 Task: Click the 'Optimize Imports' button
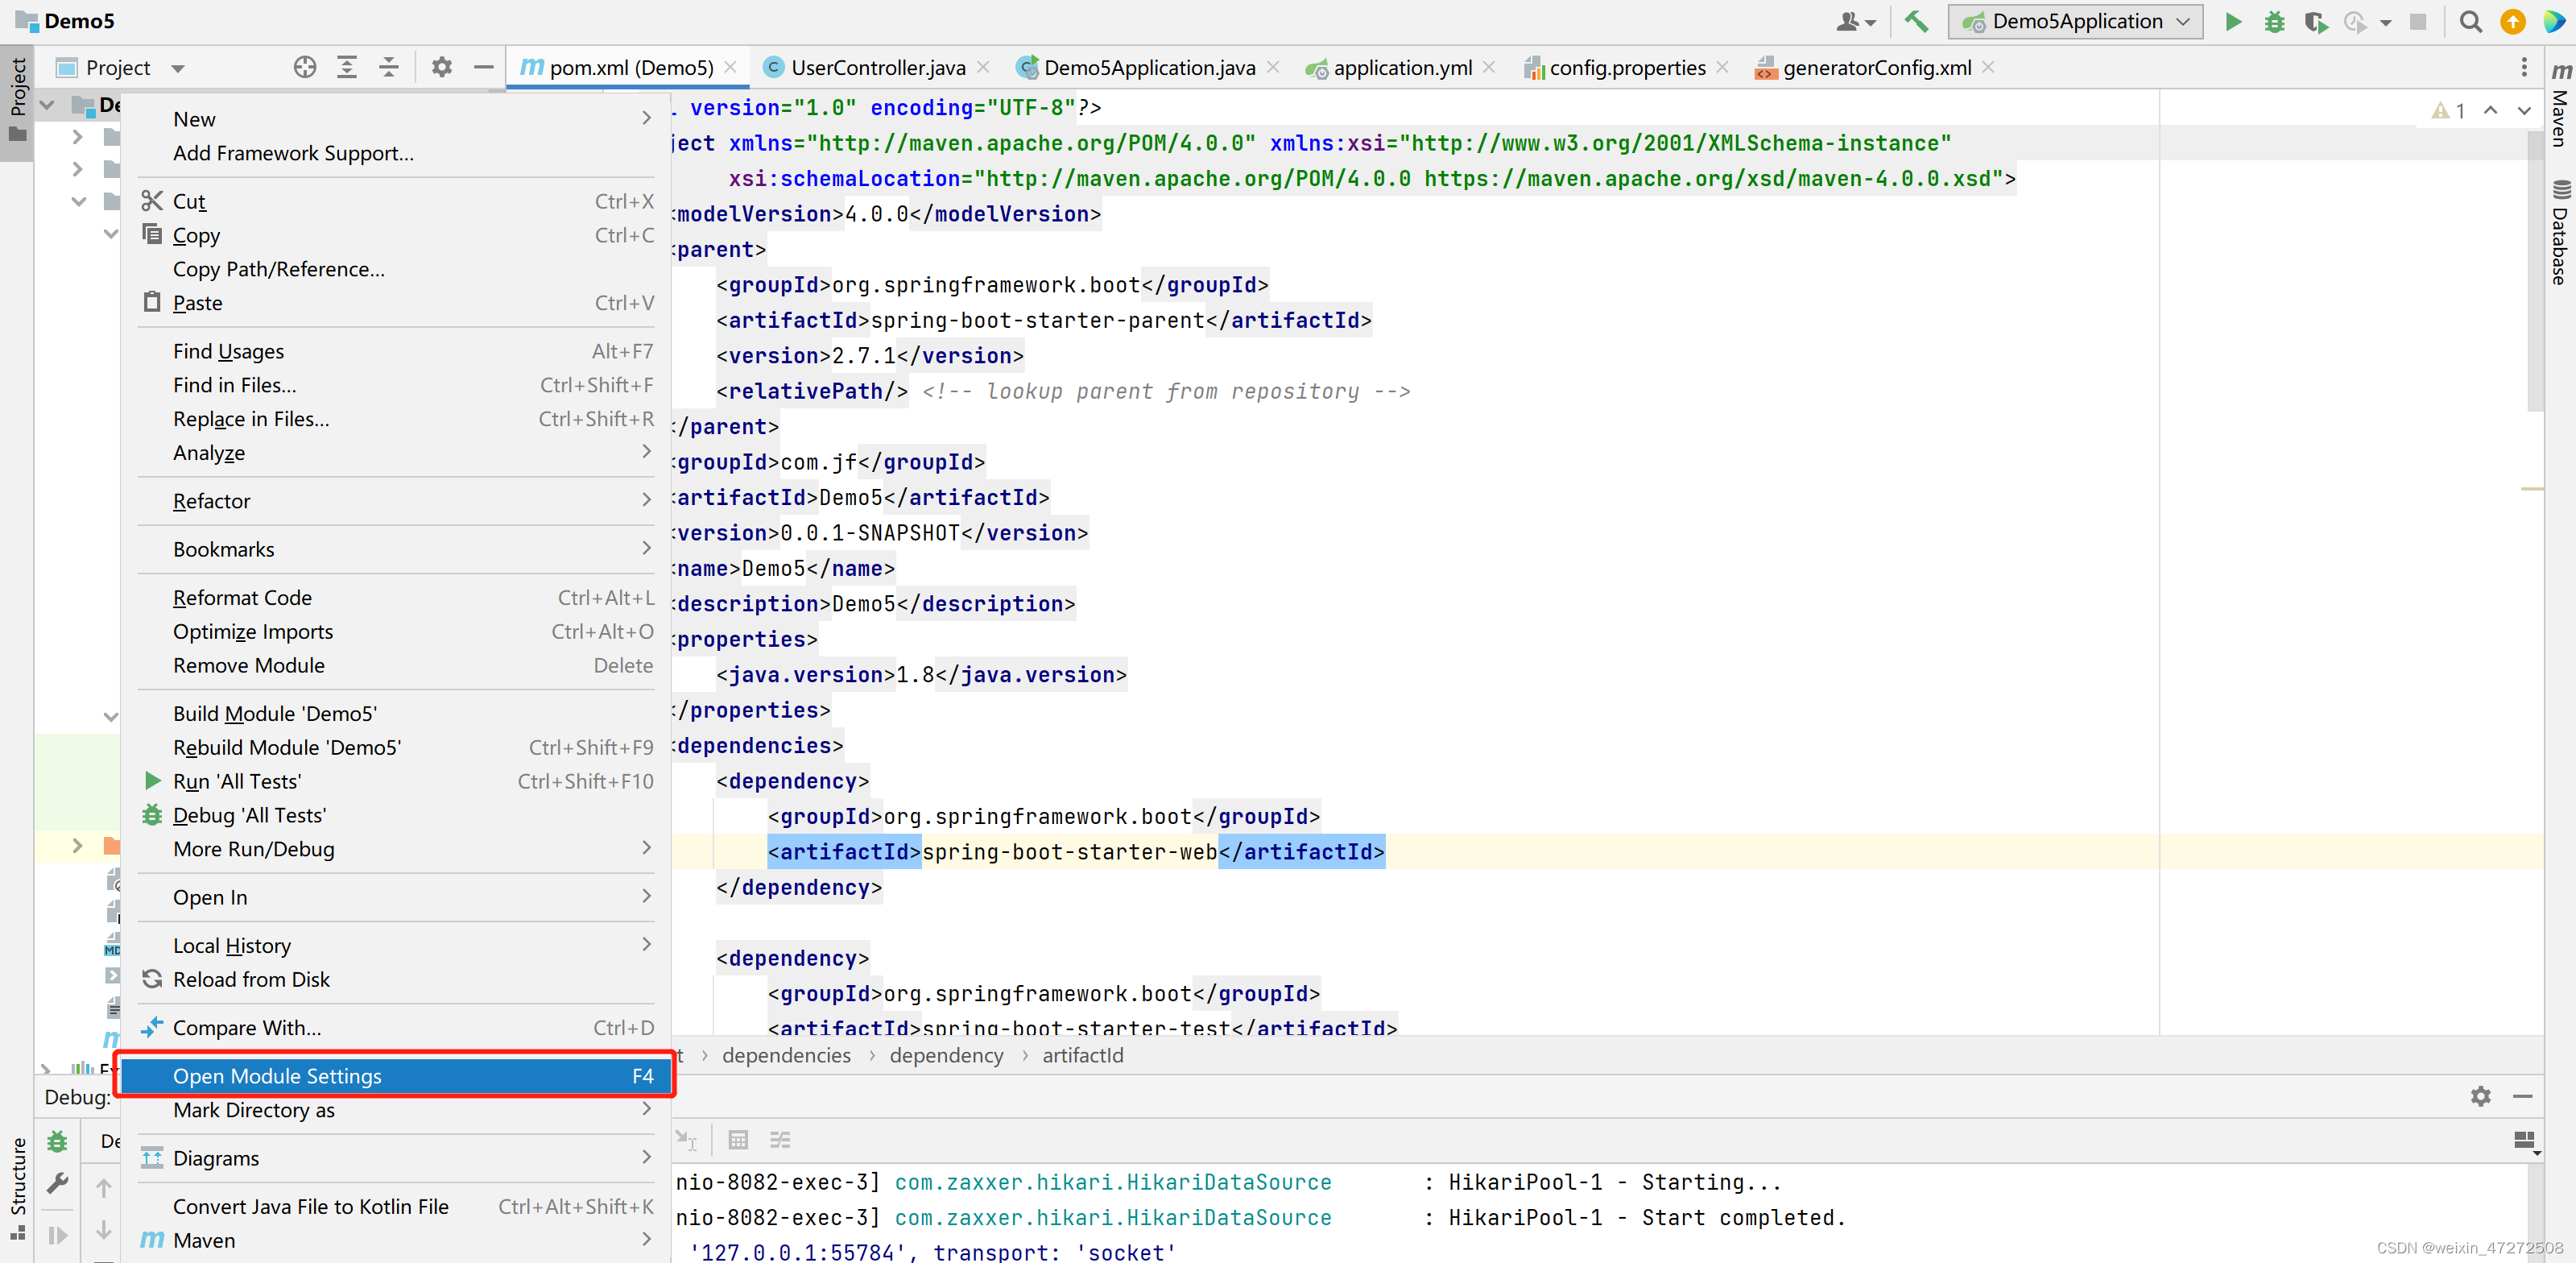pyautogui.click(x=254, y=631)
